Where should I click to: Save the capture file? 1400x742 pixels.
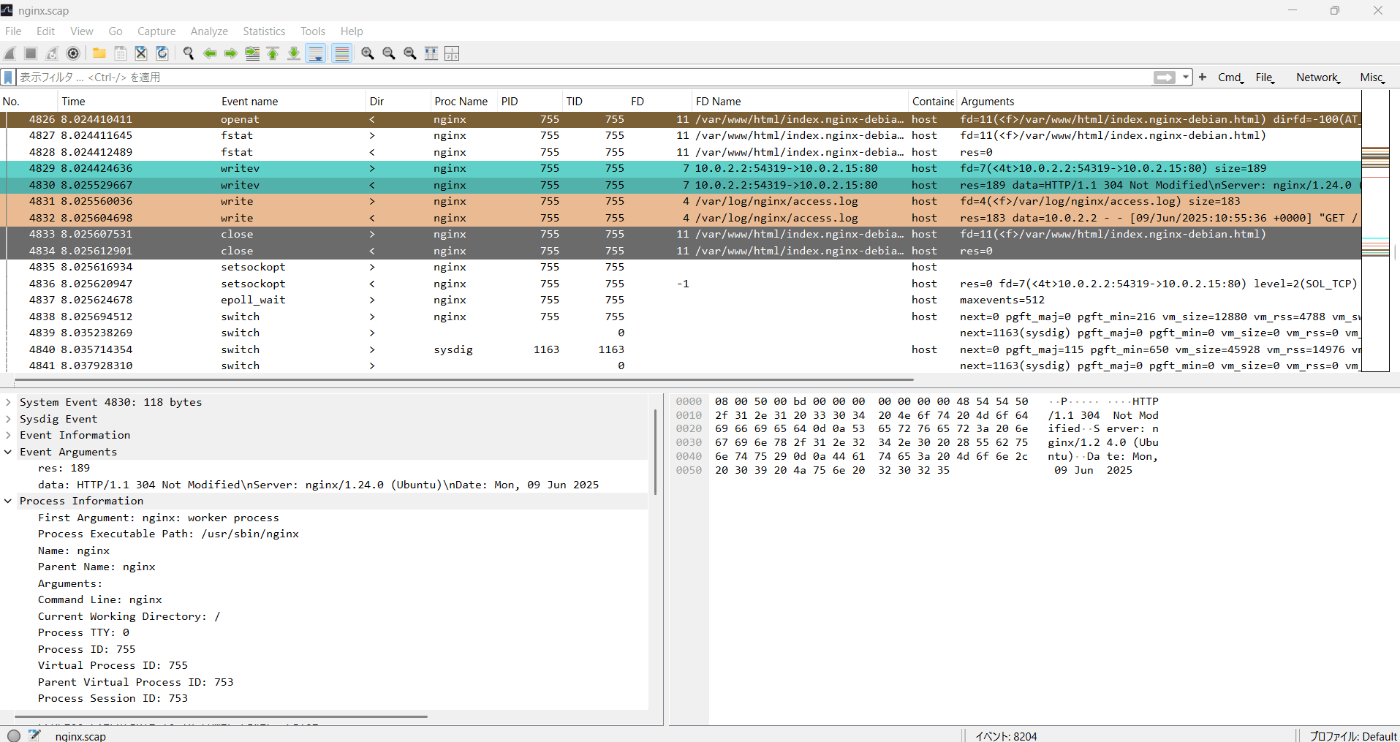coord(120,53)
